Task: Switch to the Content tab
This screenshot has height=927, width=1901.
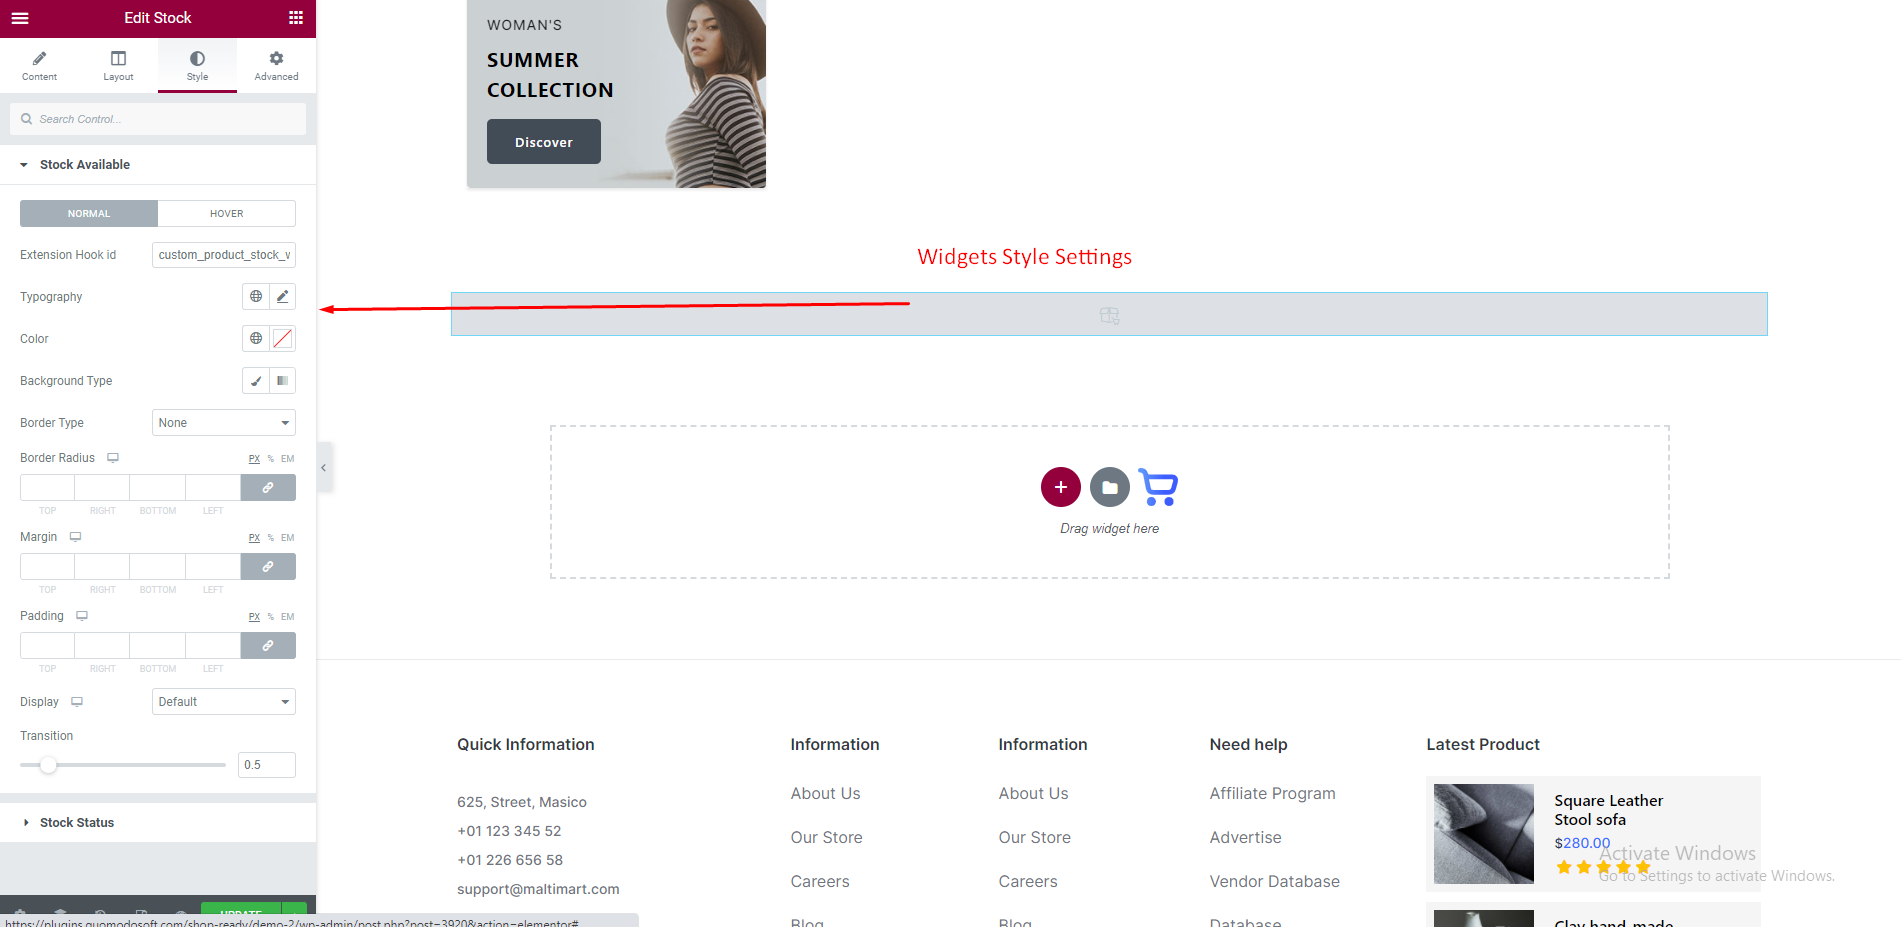Action: click(x=39, y=65)
